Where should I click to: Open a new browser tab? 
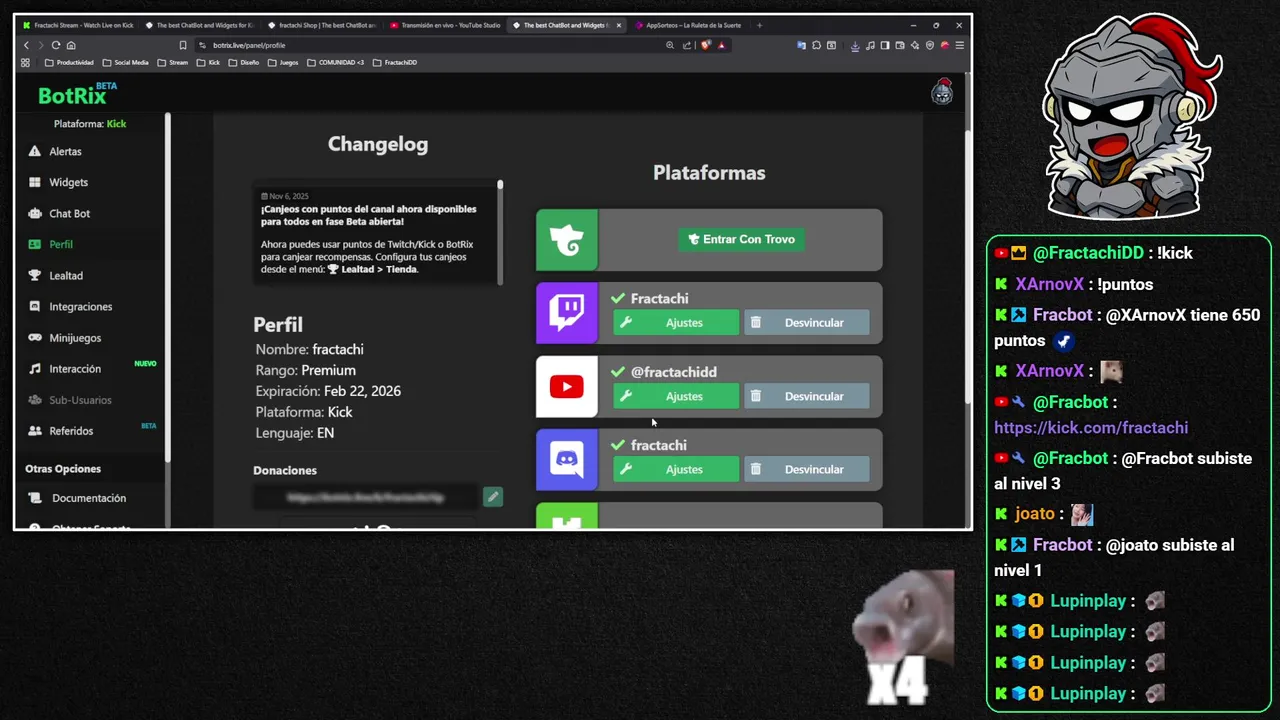pyautogui.click(x=759, y=25)
